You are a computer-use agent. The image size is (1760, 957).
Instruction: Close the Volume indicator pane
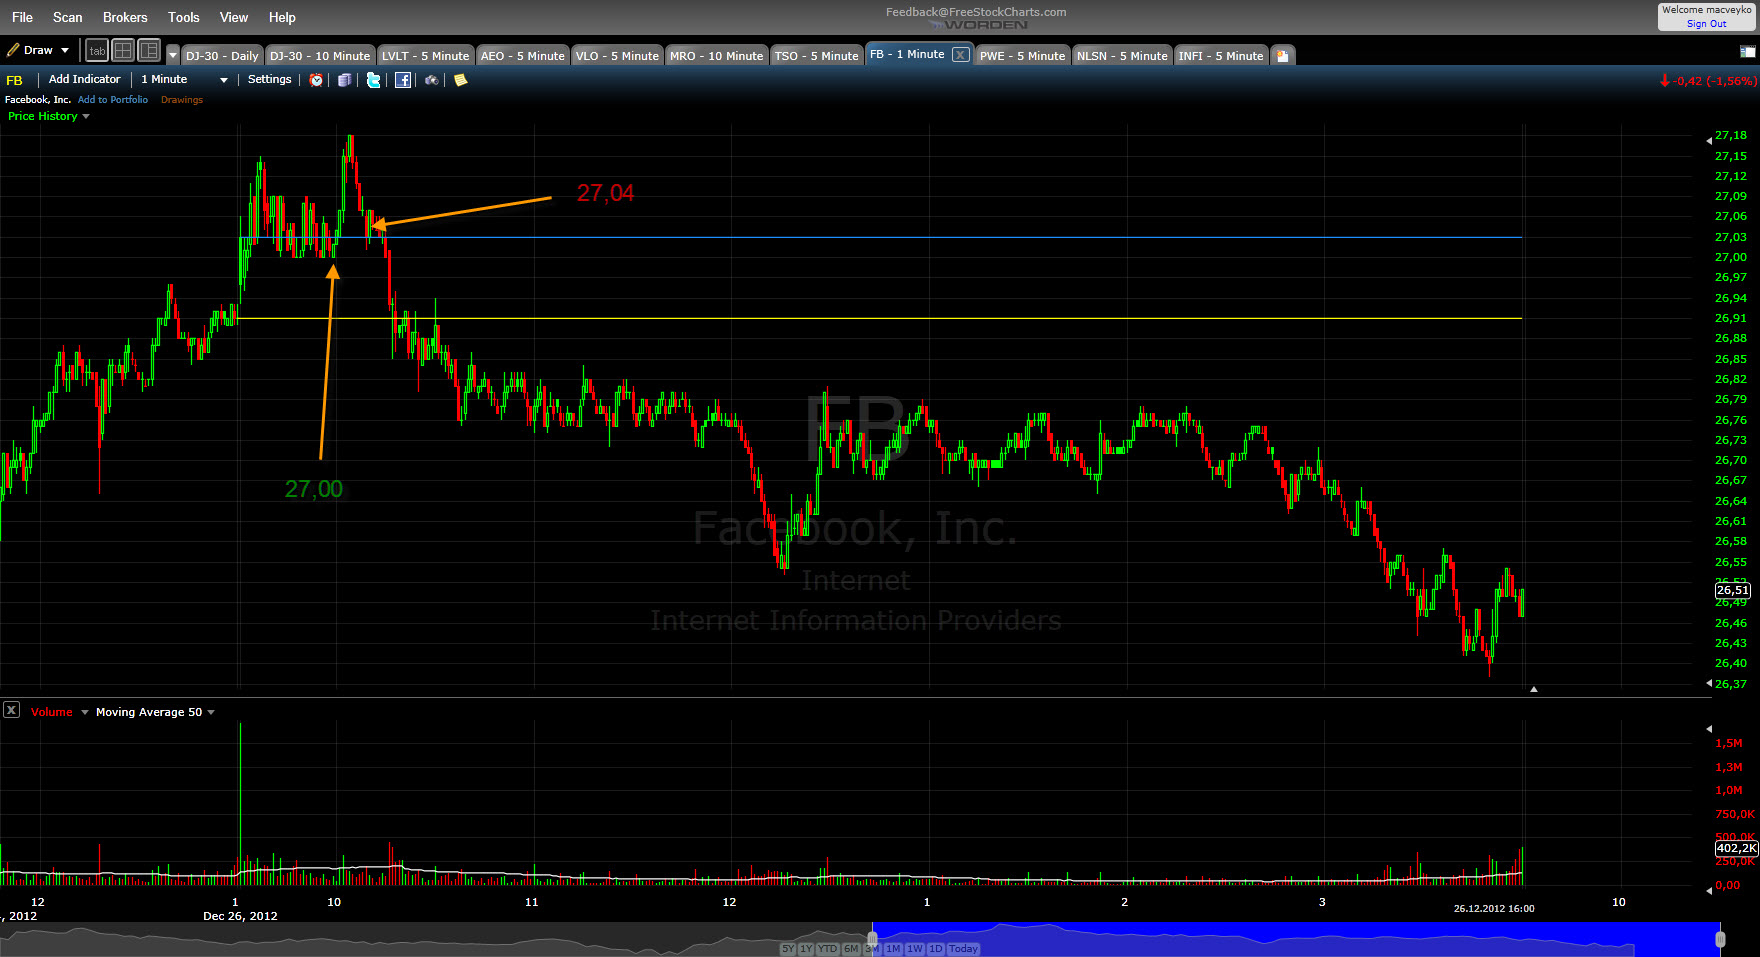pos(11,710)
